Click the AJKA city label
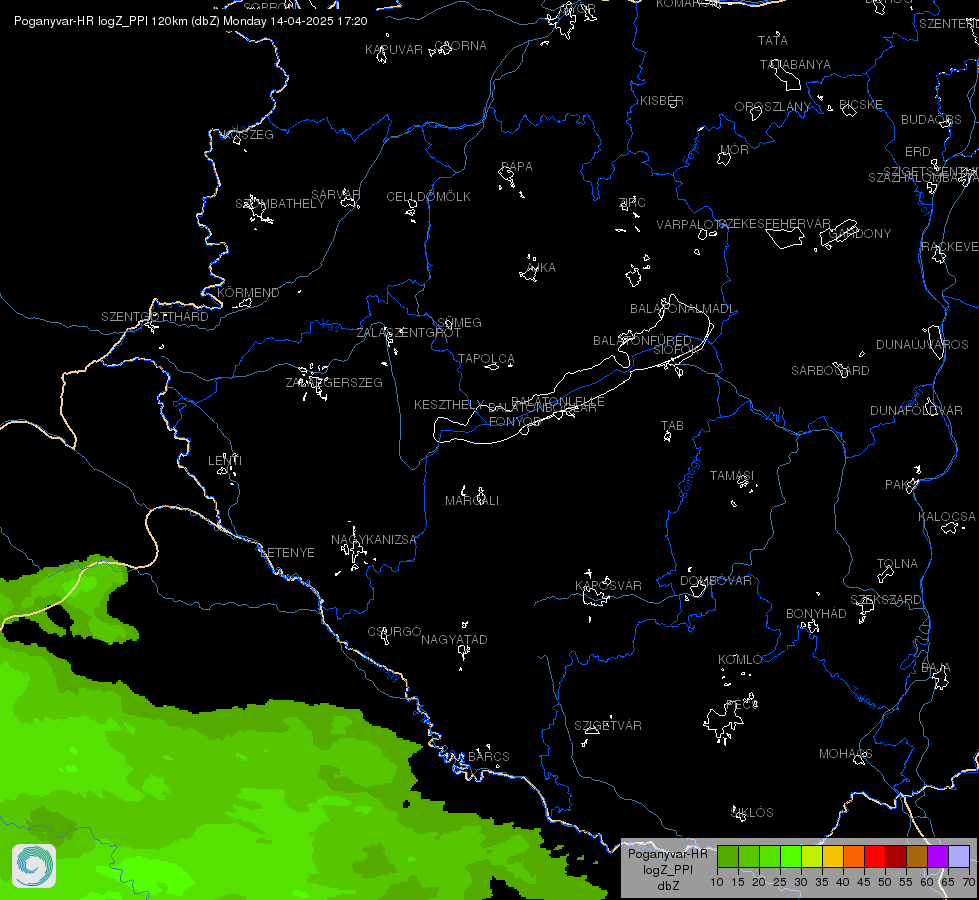 [x=541, y=268]
